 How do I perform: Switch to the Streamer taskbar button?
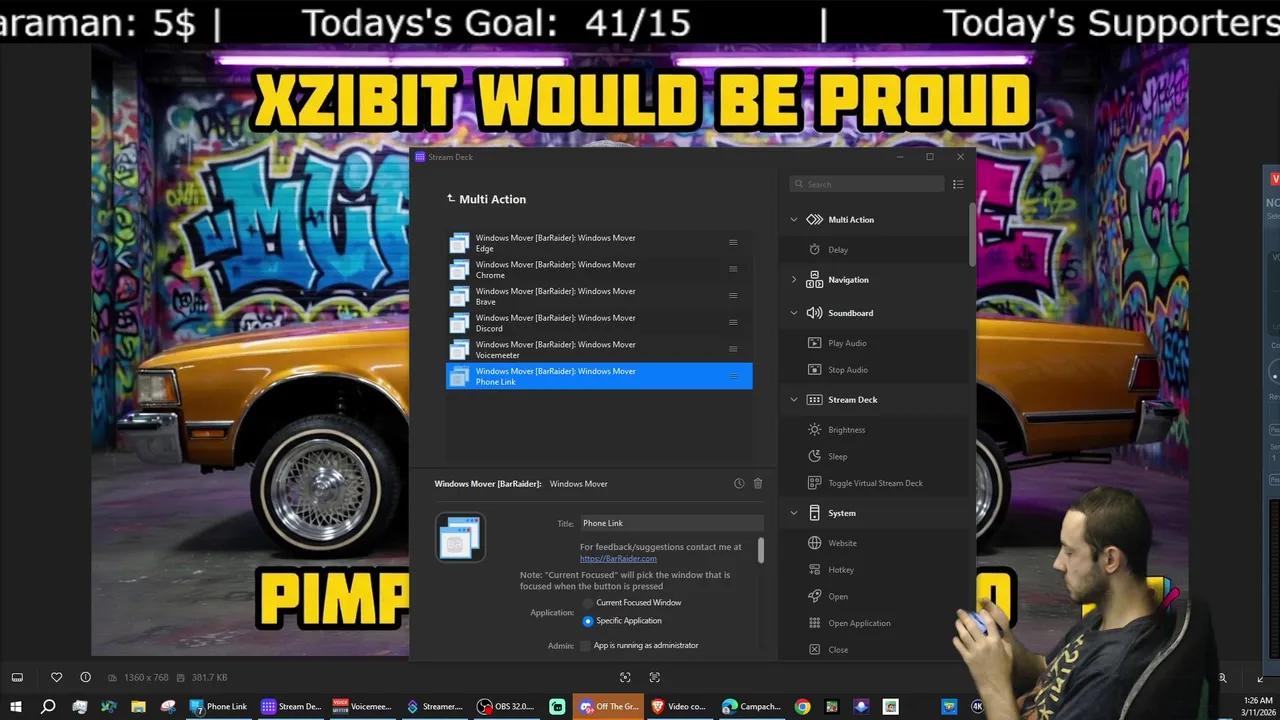pos(434,706)
